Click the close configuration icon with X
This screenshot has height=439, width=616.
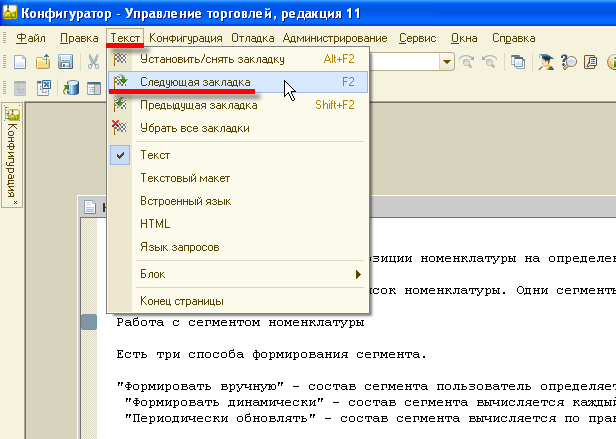[43, 88]
